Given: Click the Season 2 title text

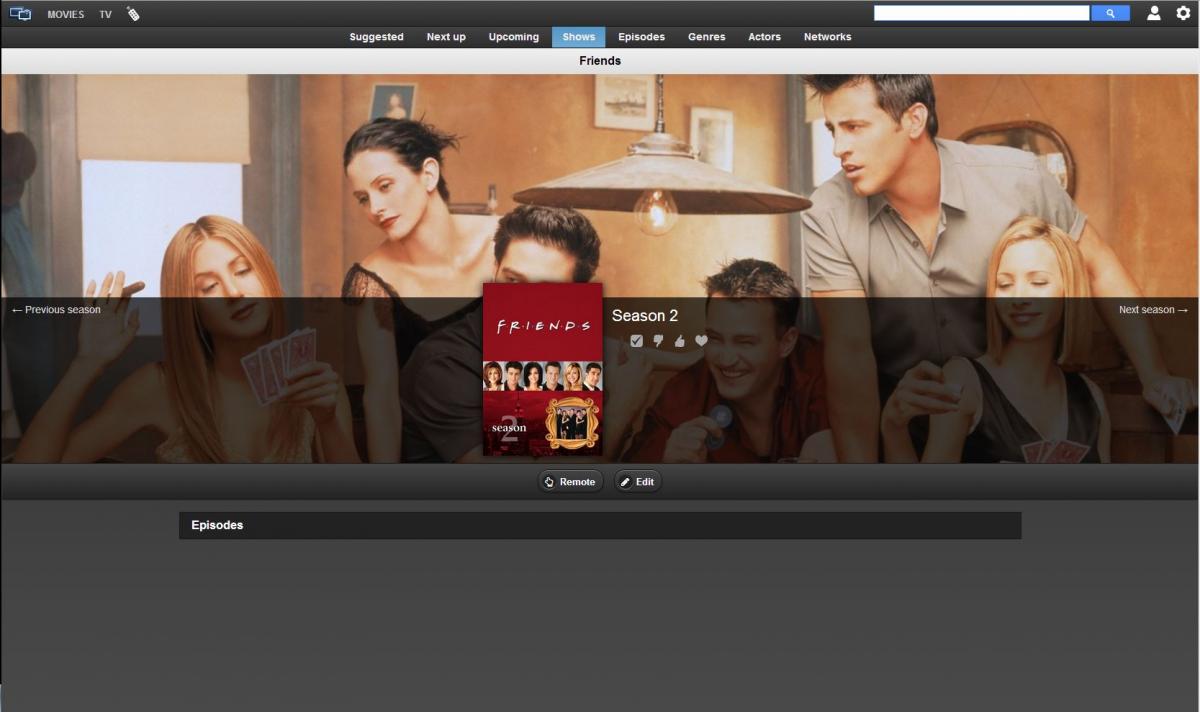Looking at the screenshot, I should 645,316.
